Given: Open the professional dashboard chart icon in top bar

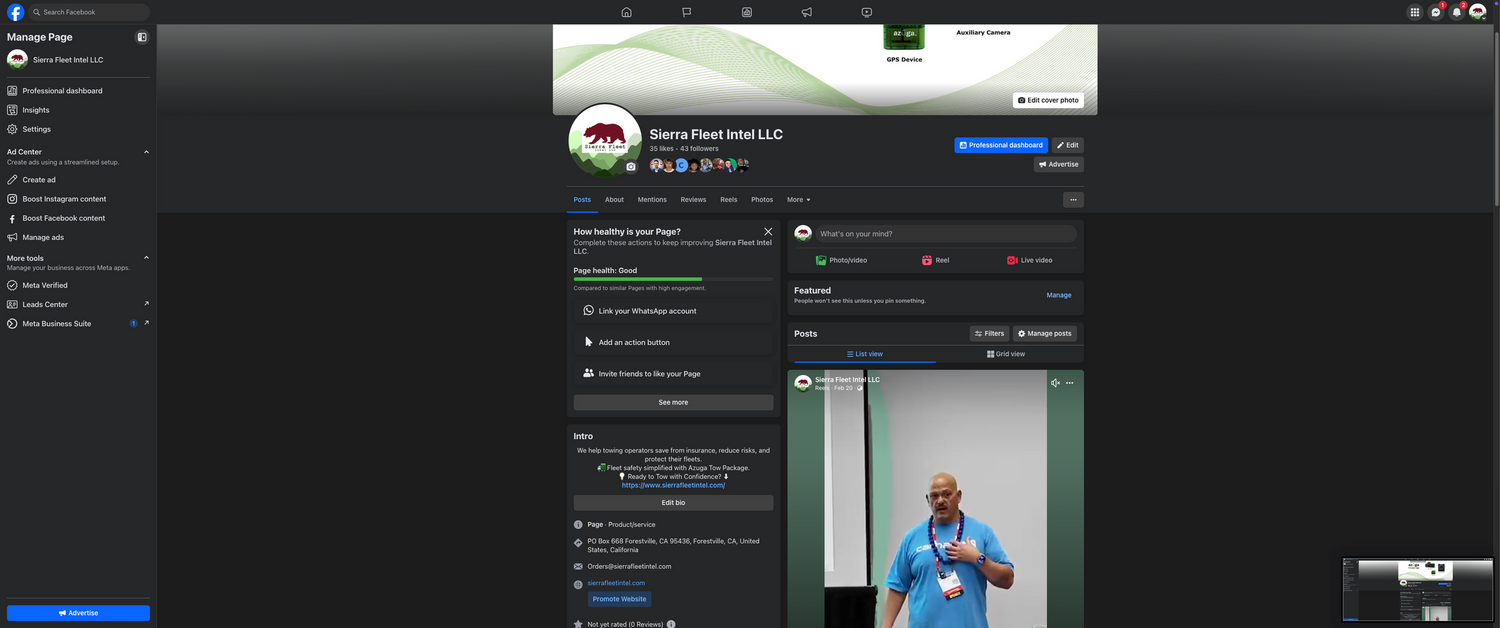Looking at the screenshot, I should click(x=746, y=12).
